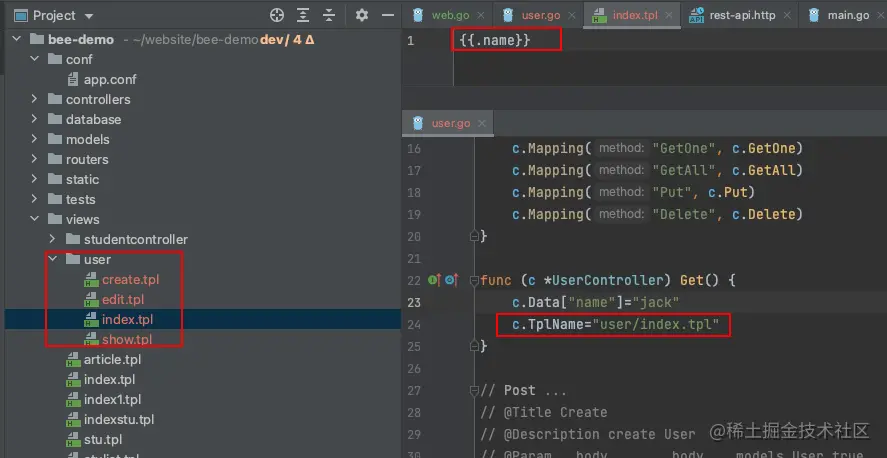Click the locate/select opened file target icon
Image resolution: width=887 pixels, height=458 pixels.
pos(277,15)
